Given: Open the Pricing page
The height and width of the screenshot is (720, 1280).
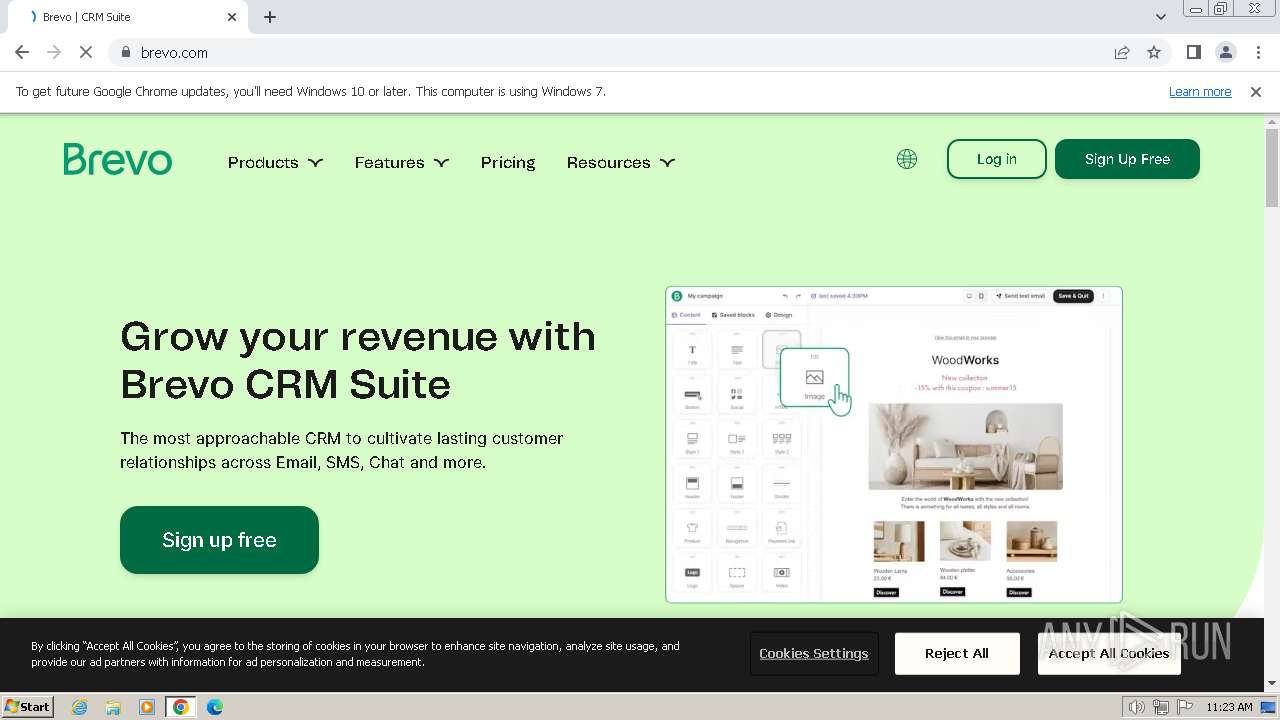Looking at the screenshot, I should coord(508,162).
